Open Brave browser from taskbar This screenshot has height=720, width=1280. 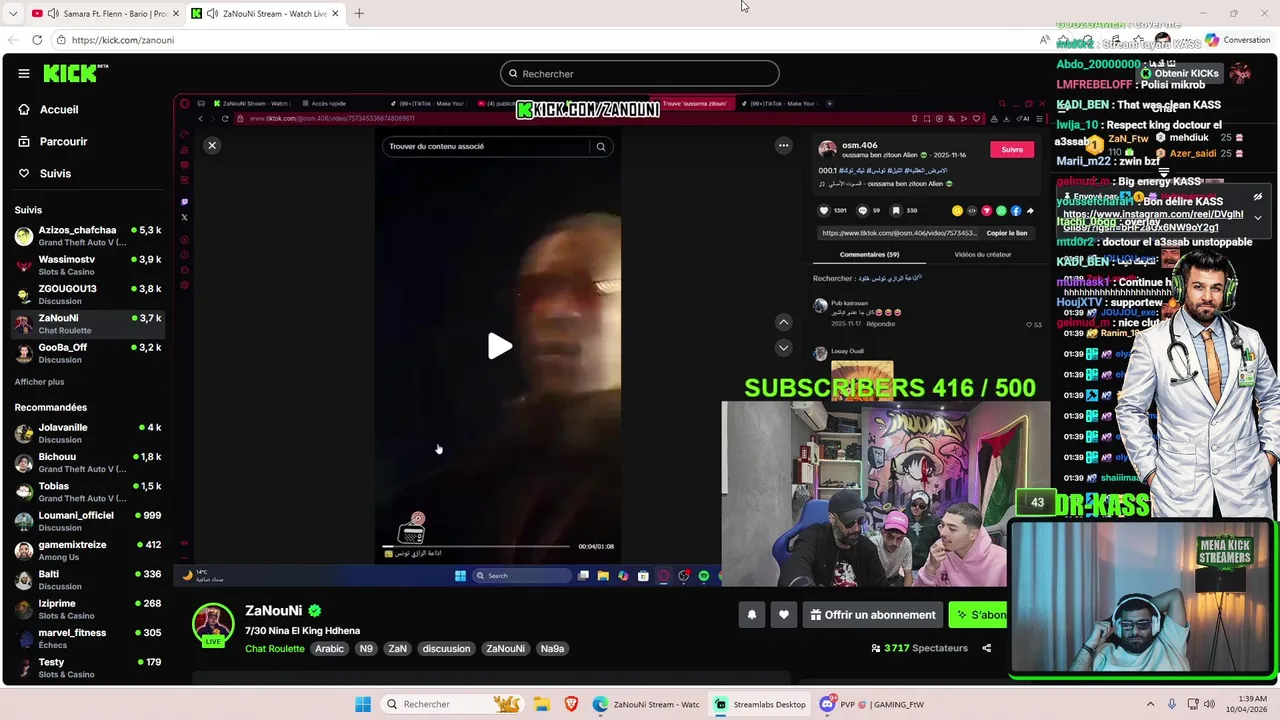coord(571,704)
